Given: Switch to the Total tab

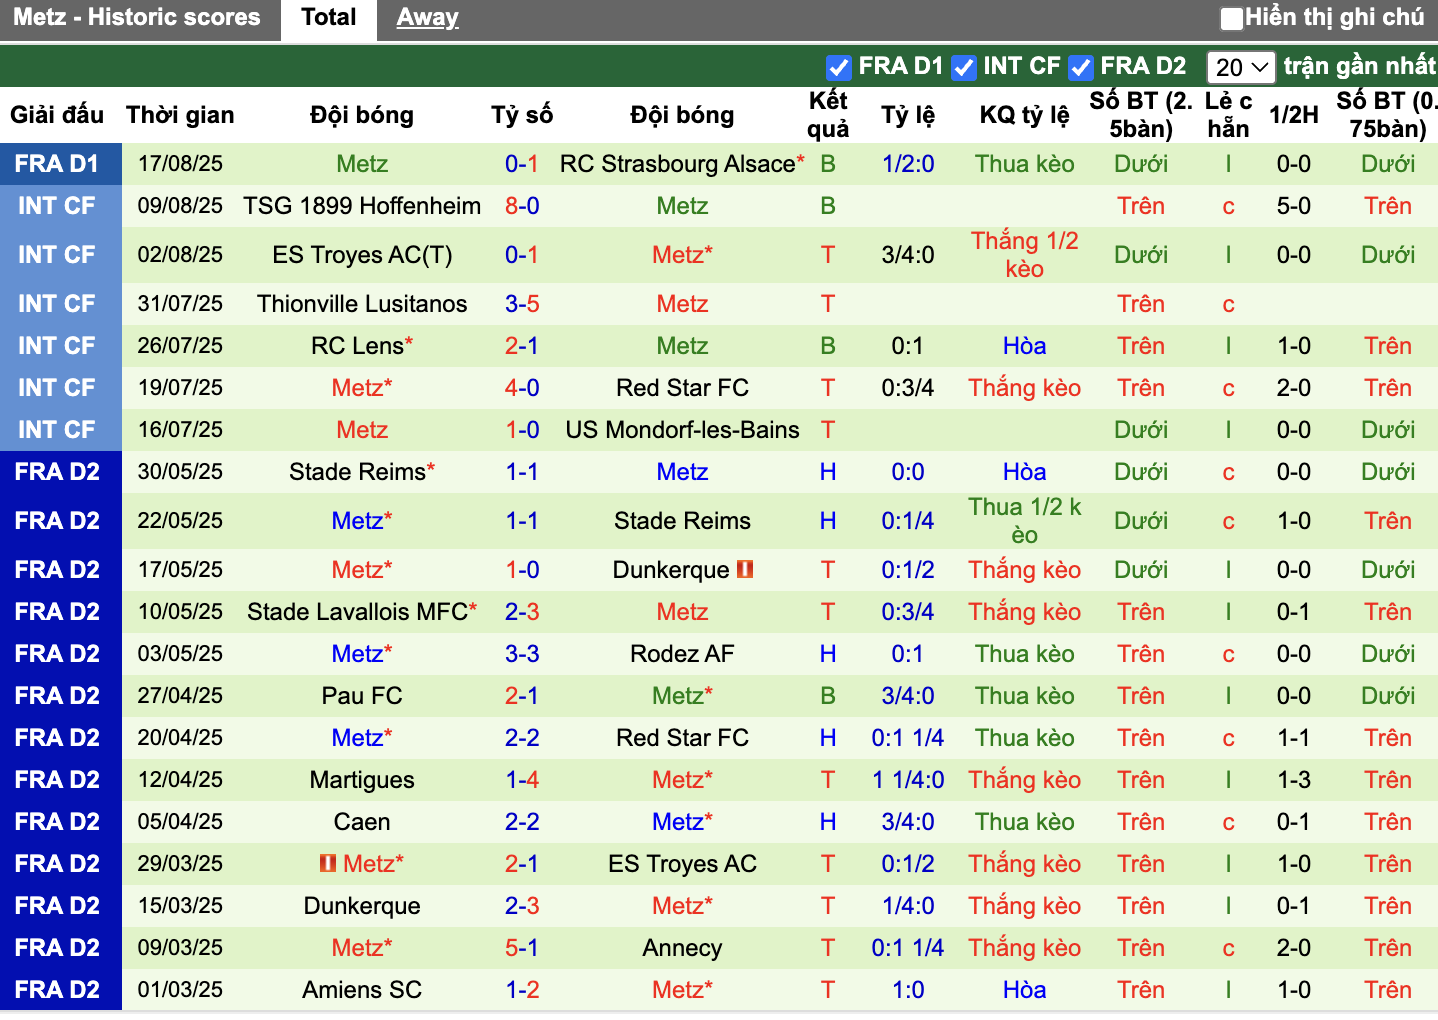Looking at the screenshot, I should [x=329, y=18].
